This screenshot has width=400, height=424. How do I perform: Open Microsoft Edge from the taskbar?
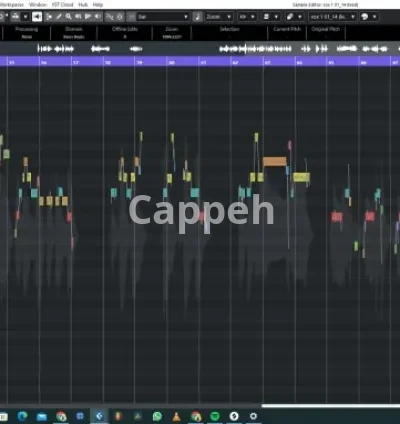(22, 416)
